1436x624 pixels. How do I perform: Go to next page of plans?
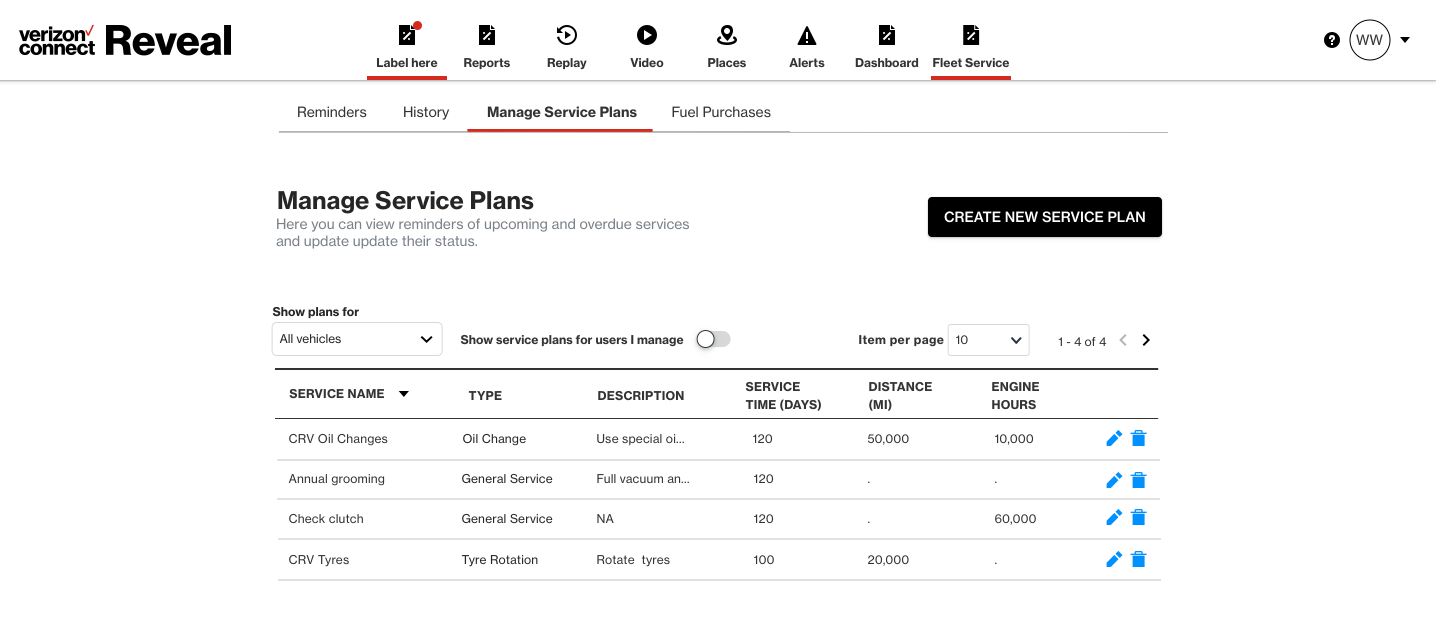[x=1146, y=340]
